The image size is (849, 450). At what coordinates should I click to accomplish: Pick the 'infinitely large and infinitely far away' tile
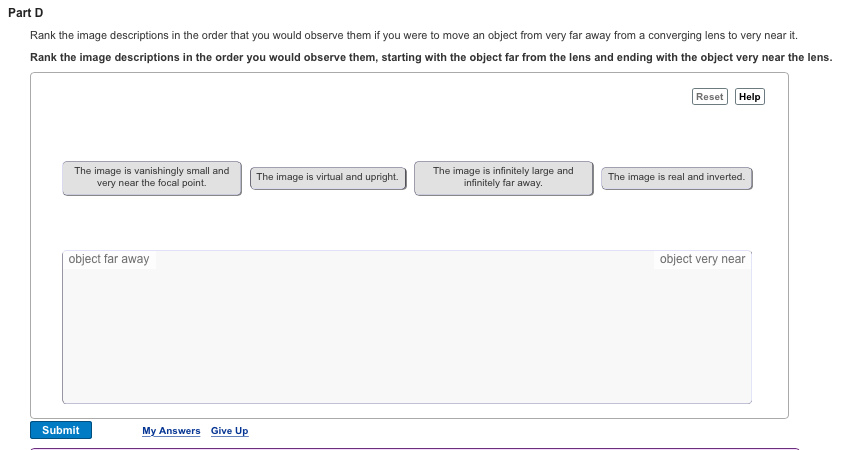pyautogui.click(x=503, y=178)
